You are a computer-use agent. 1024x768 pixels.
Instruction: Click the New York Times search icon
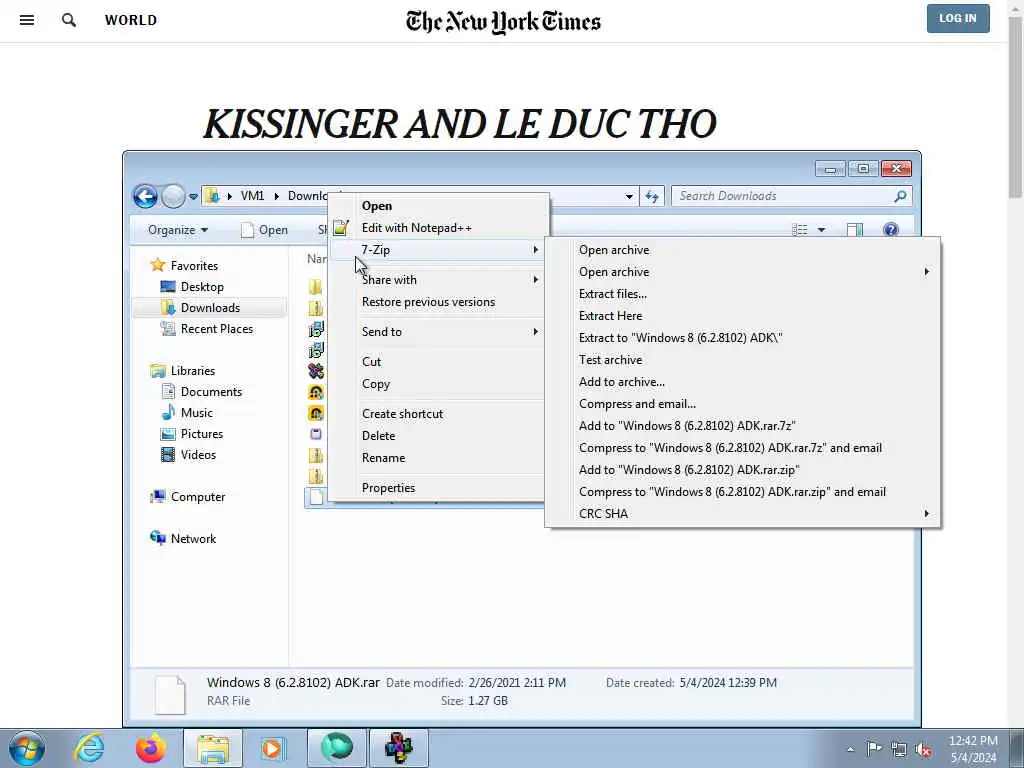(x=69, y=20)
